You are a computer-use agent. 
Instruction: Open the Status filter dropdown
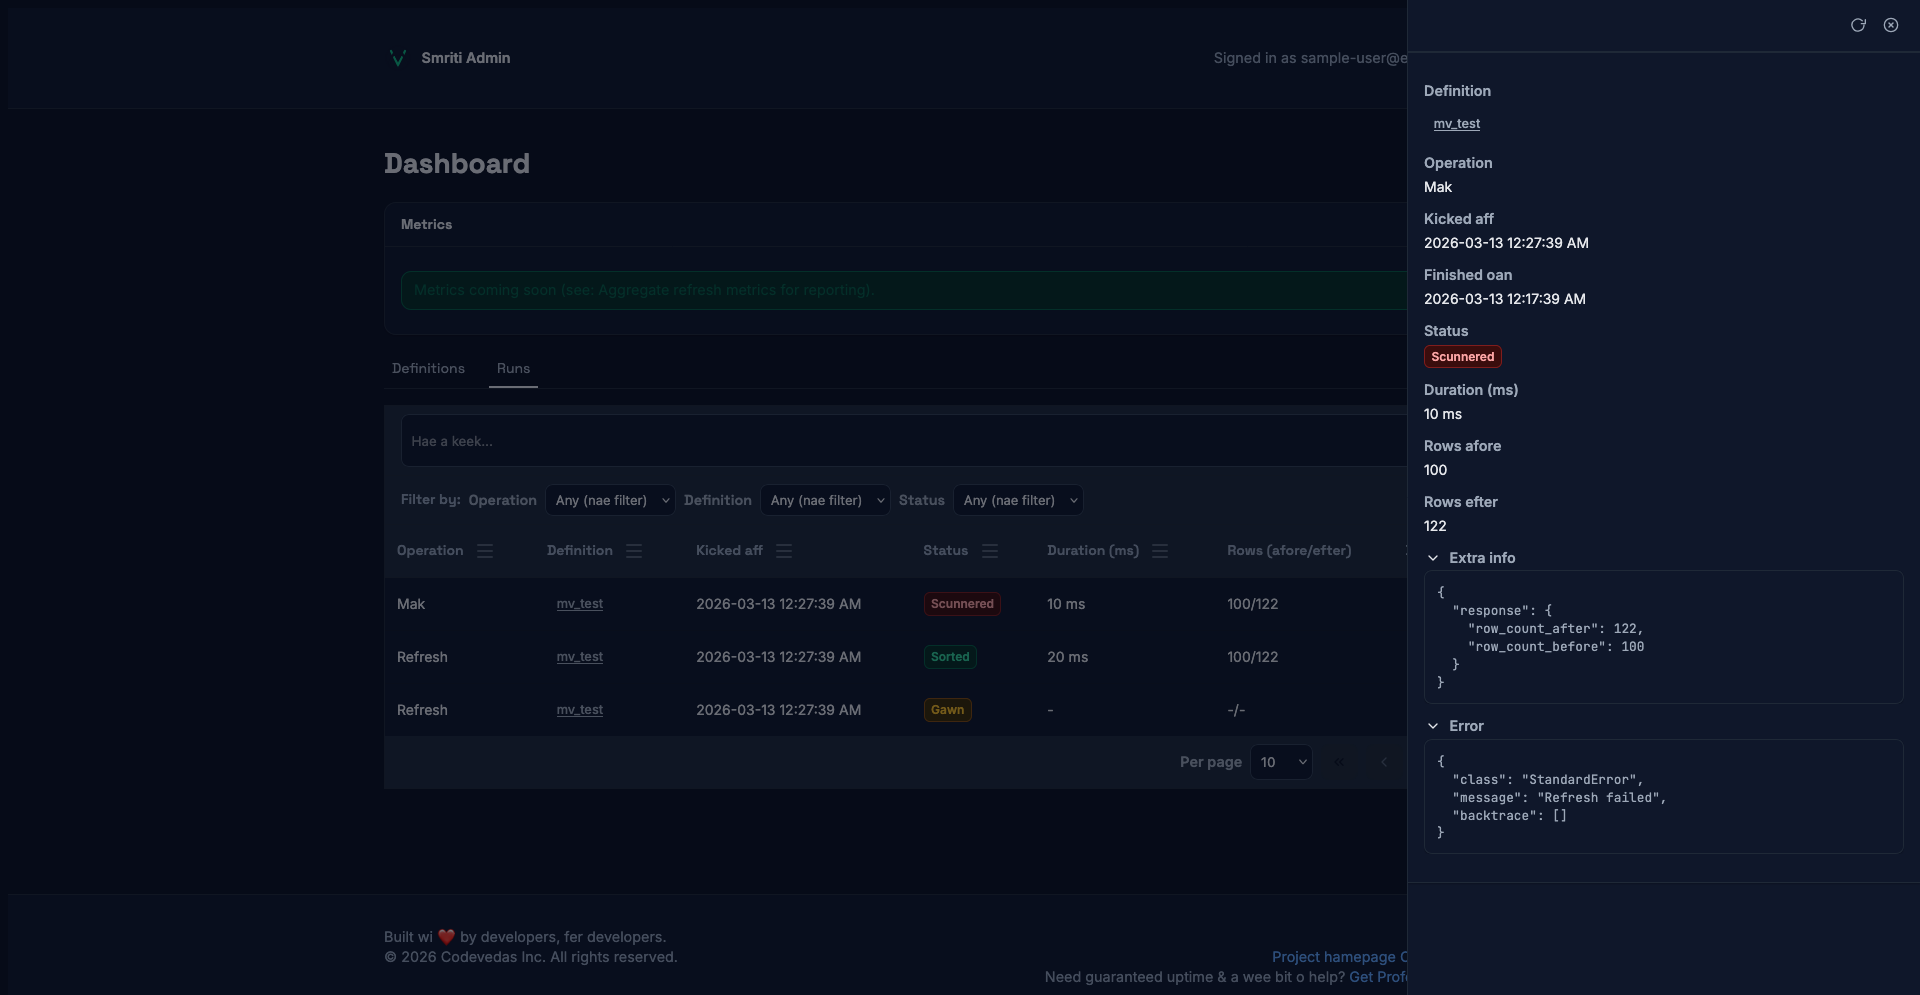[1018, 500]
